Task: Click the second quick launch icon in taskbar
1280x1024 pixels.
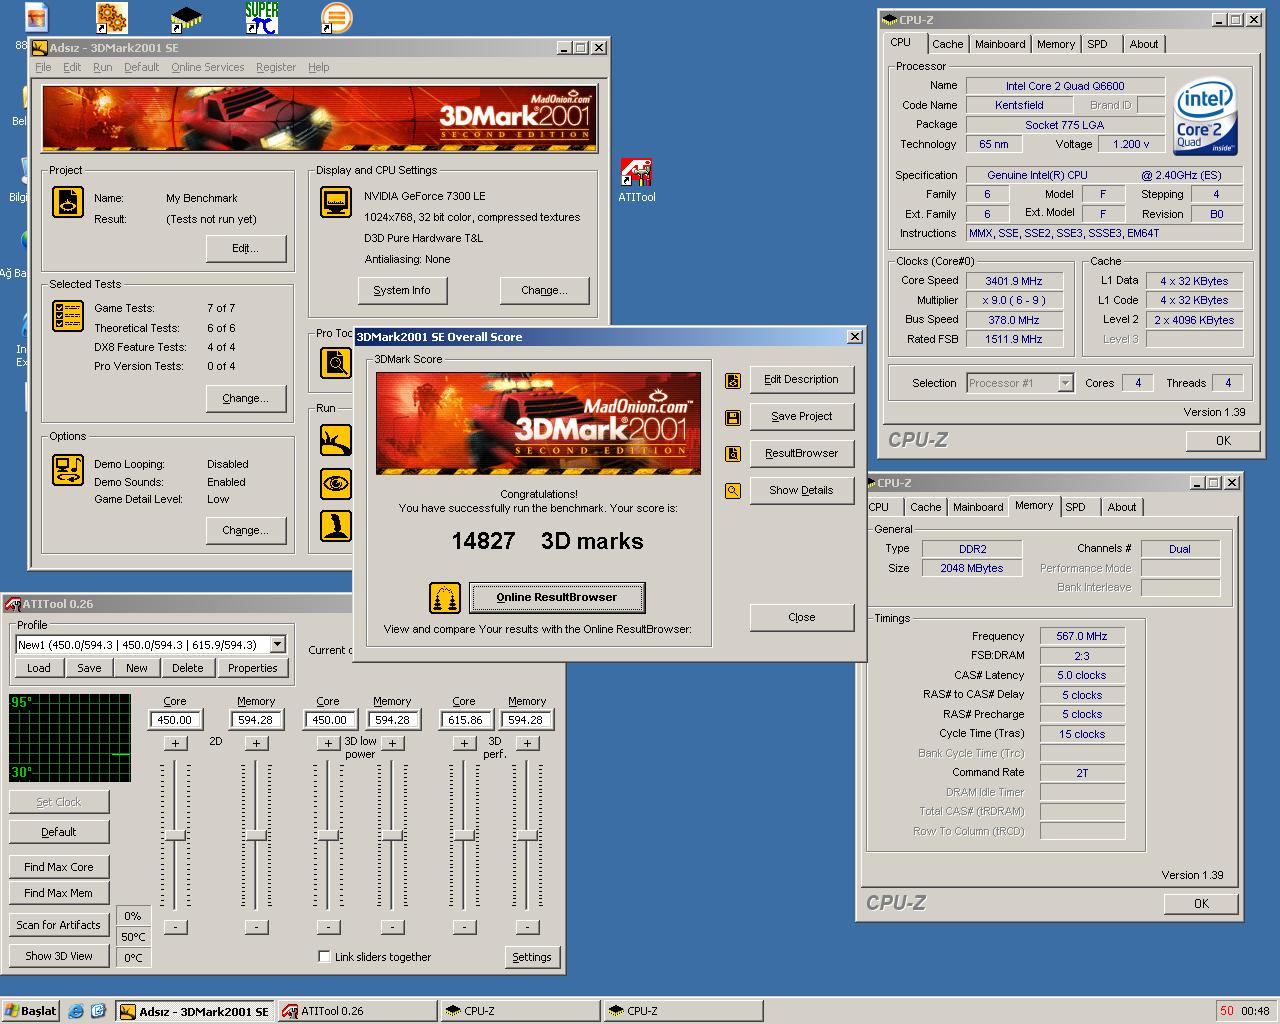Action: click(98, 1011)
